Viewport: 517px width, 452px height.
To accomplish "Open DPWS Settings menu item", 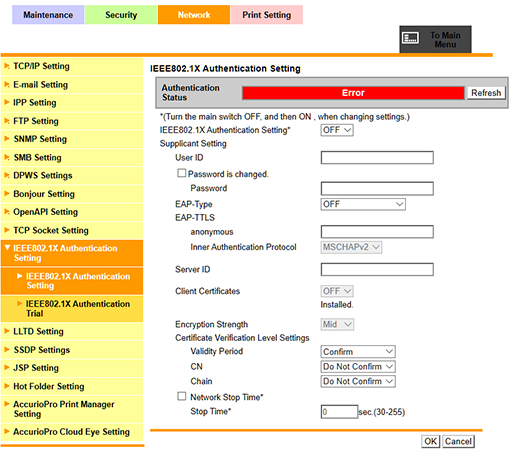I will [72, 175].
